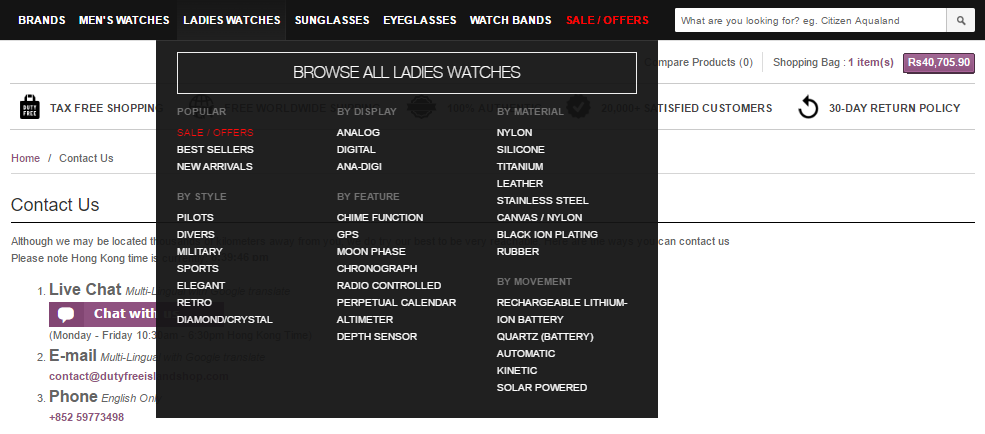
Task: Open the Men's Watches menu
Action: click(124, 20)
